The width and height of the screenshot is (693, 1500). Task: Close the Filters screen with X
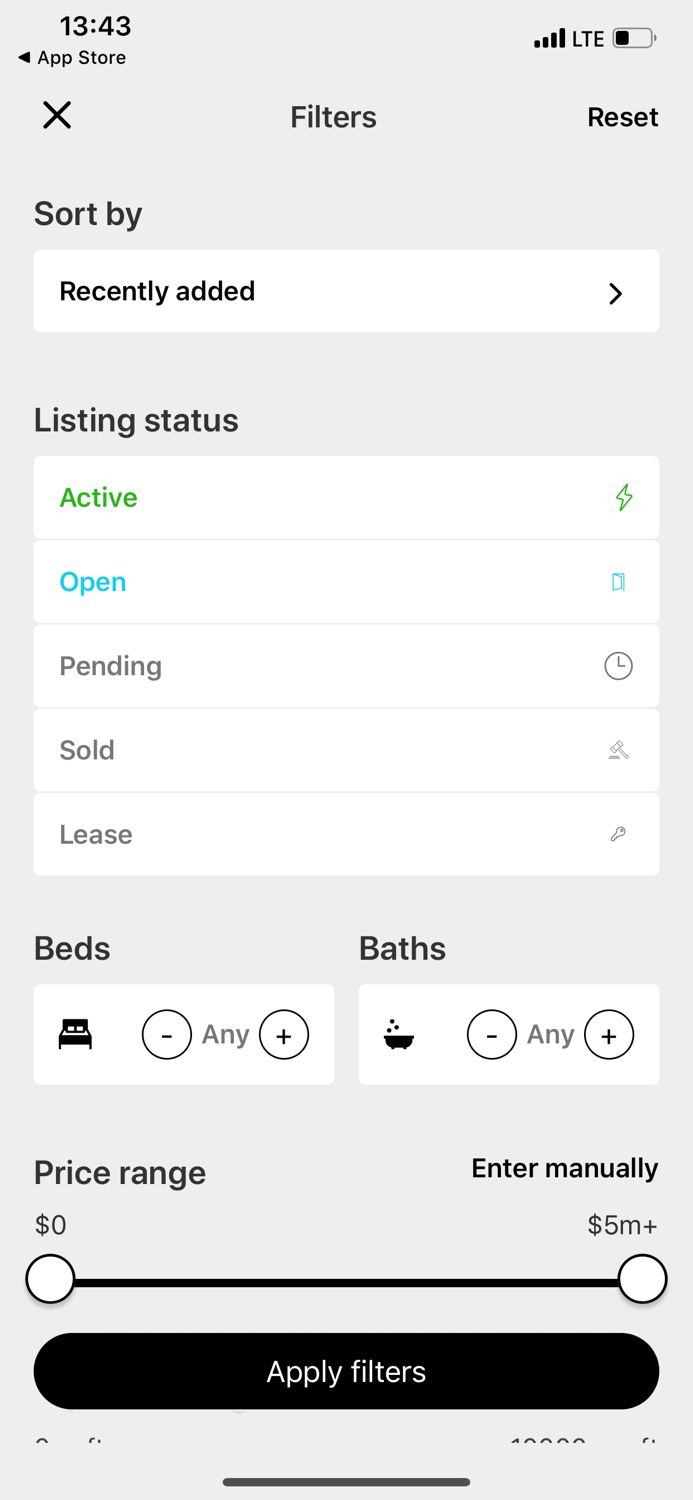(x=57, y=116)
